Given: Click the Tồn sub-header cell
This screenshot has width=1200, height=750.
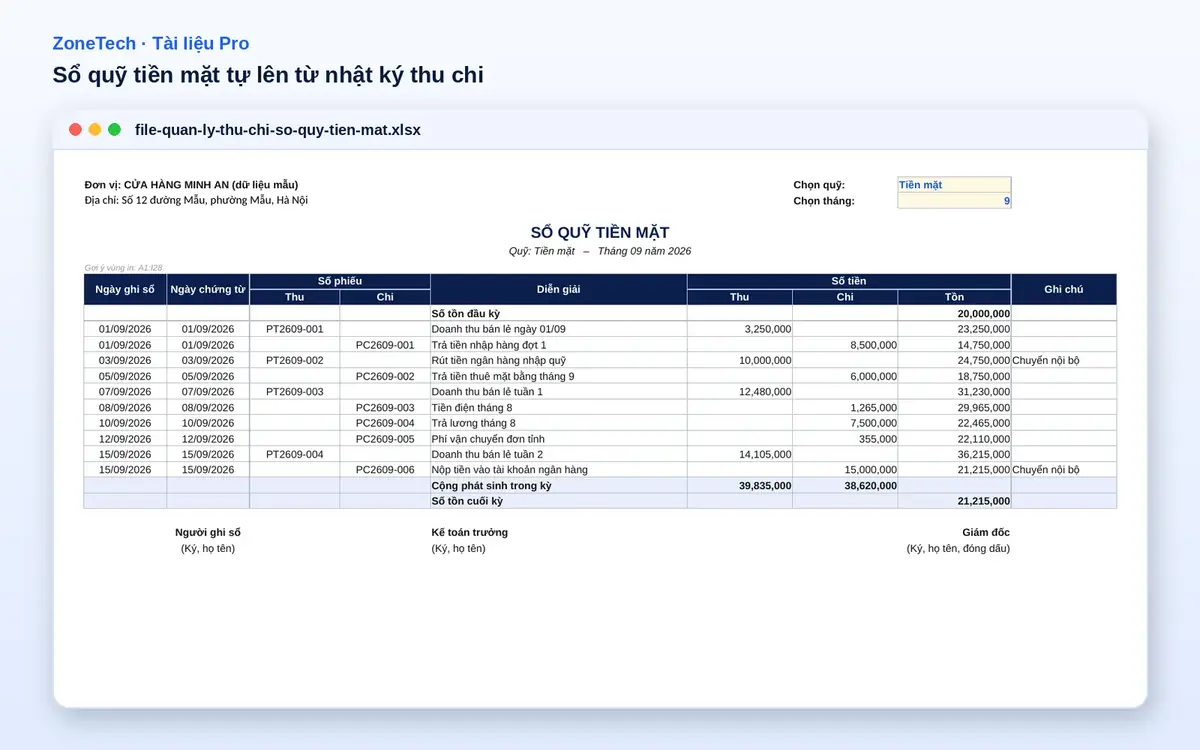Looking at the screenshot, I should coord(954,297).
